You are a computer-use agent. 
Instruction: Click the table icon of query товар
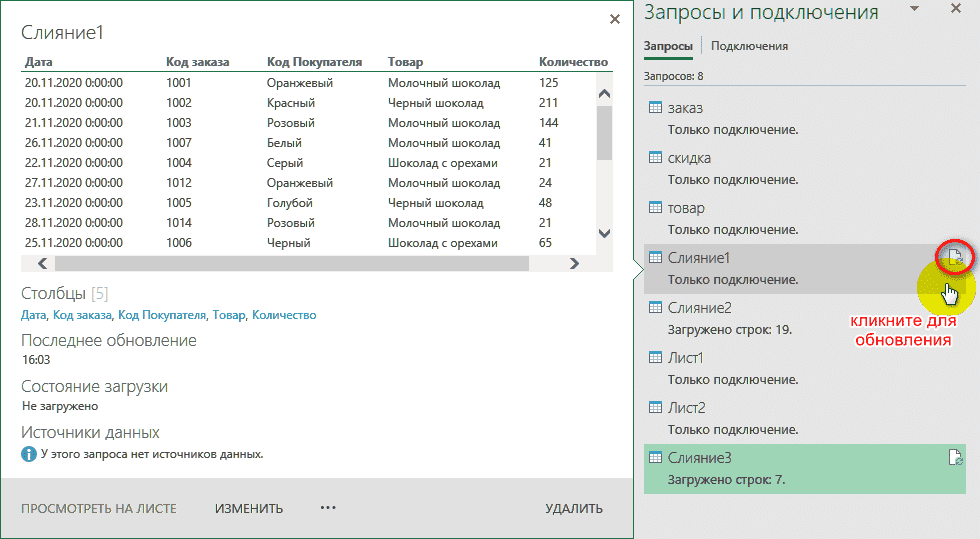click(656, 208)
